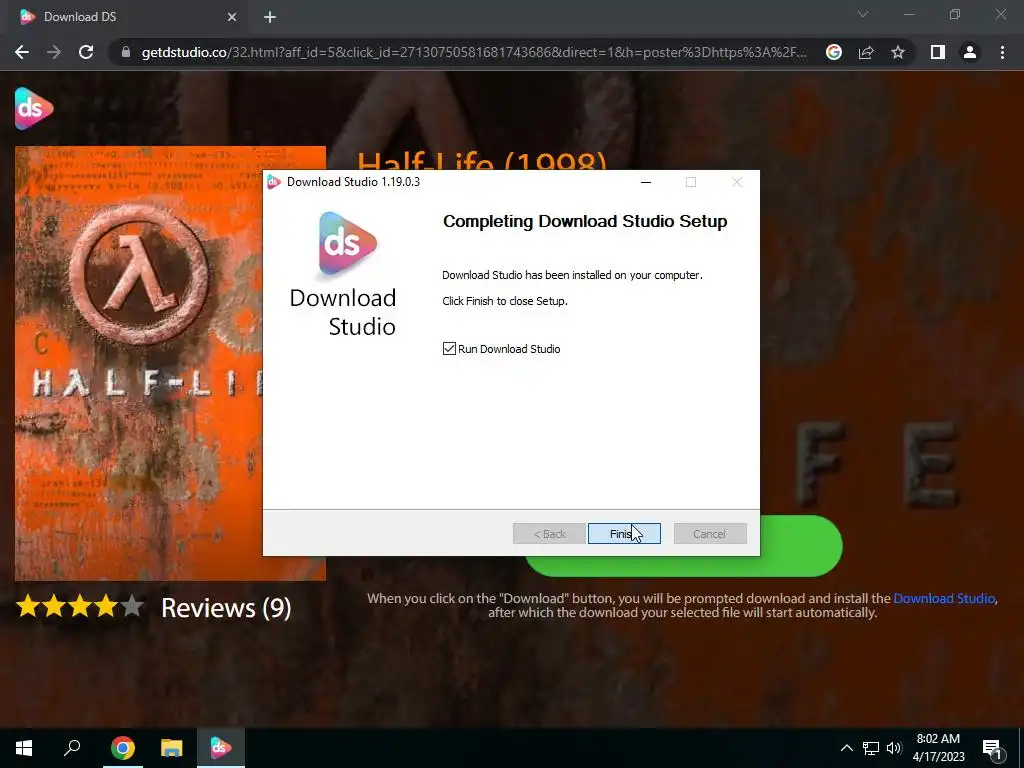Click the green download button on the page

[x=801, y=546]
